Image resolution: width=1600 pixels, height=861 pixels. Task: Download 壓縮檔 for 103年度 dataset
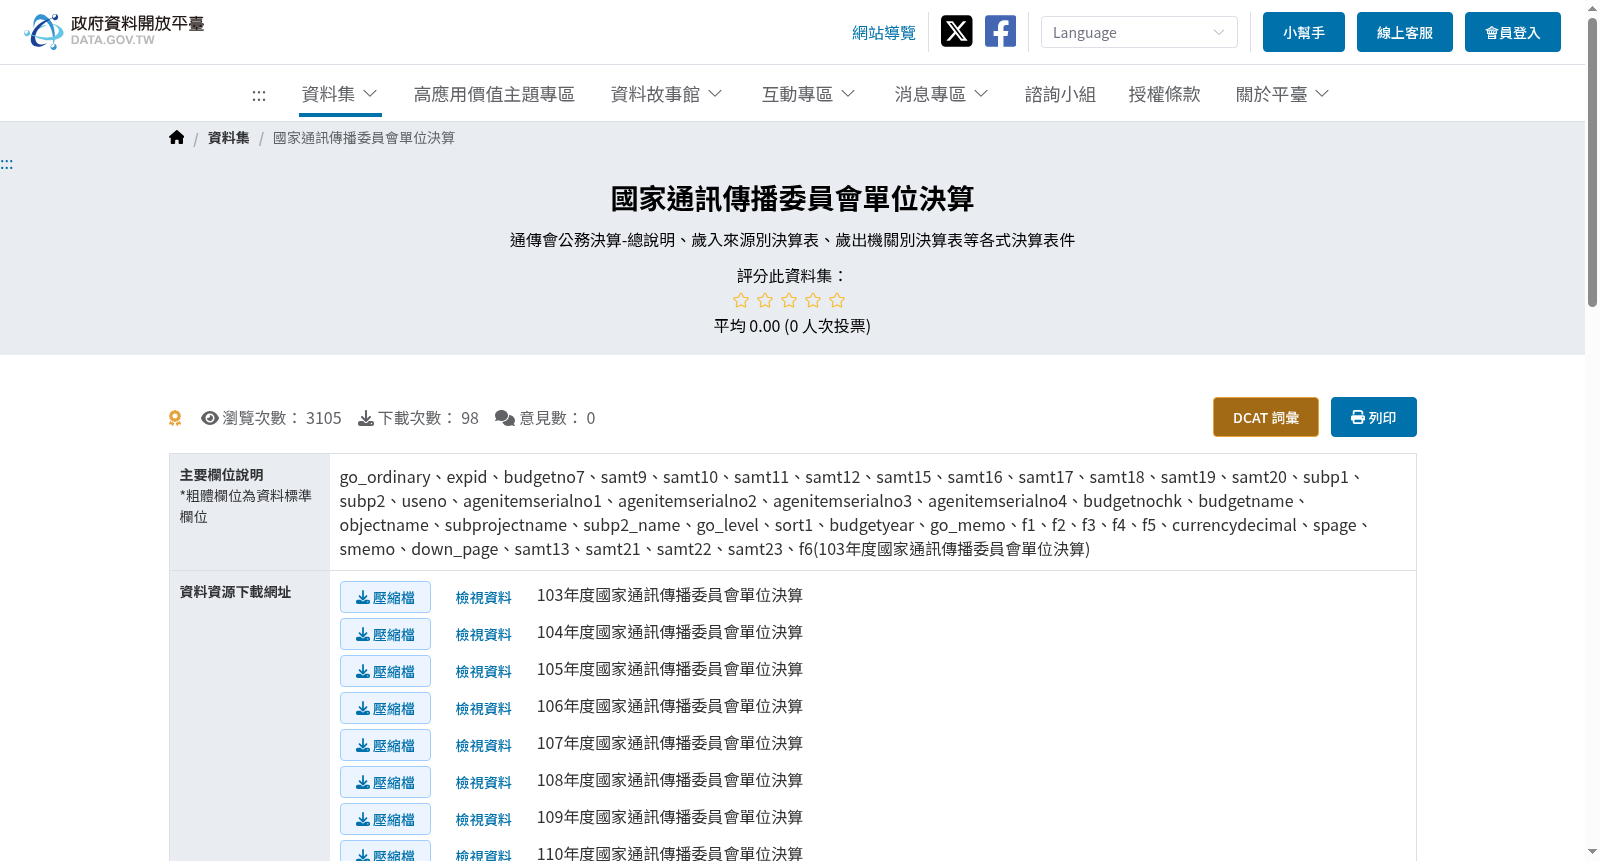click(x=385, y=597)
